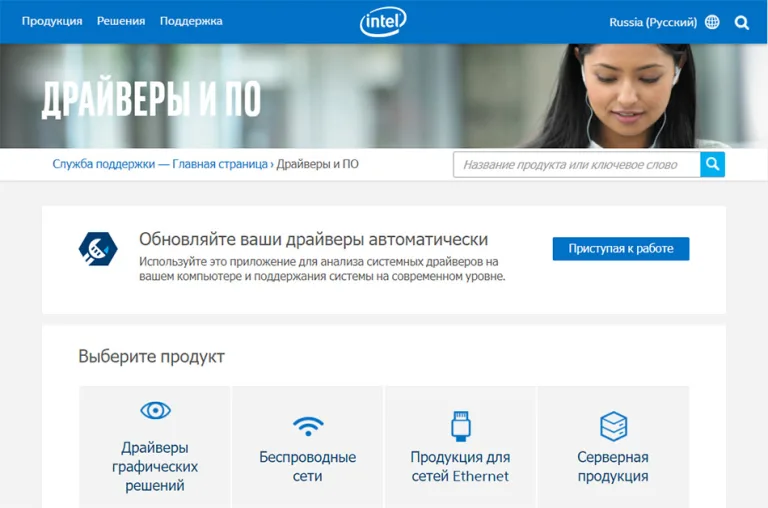Click the white search magnifier in the header

click(x=742, y=23)
